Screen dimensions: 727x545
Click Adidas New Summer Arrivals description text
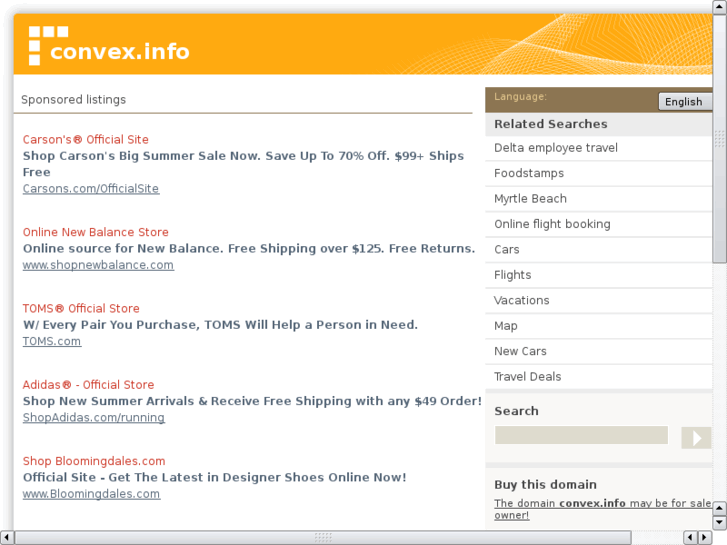tap(252, 401)
